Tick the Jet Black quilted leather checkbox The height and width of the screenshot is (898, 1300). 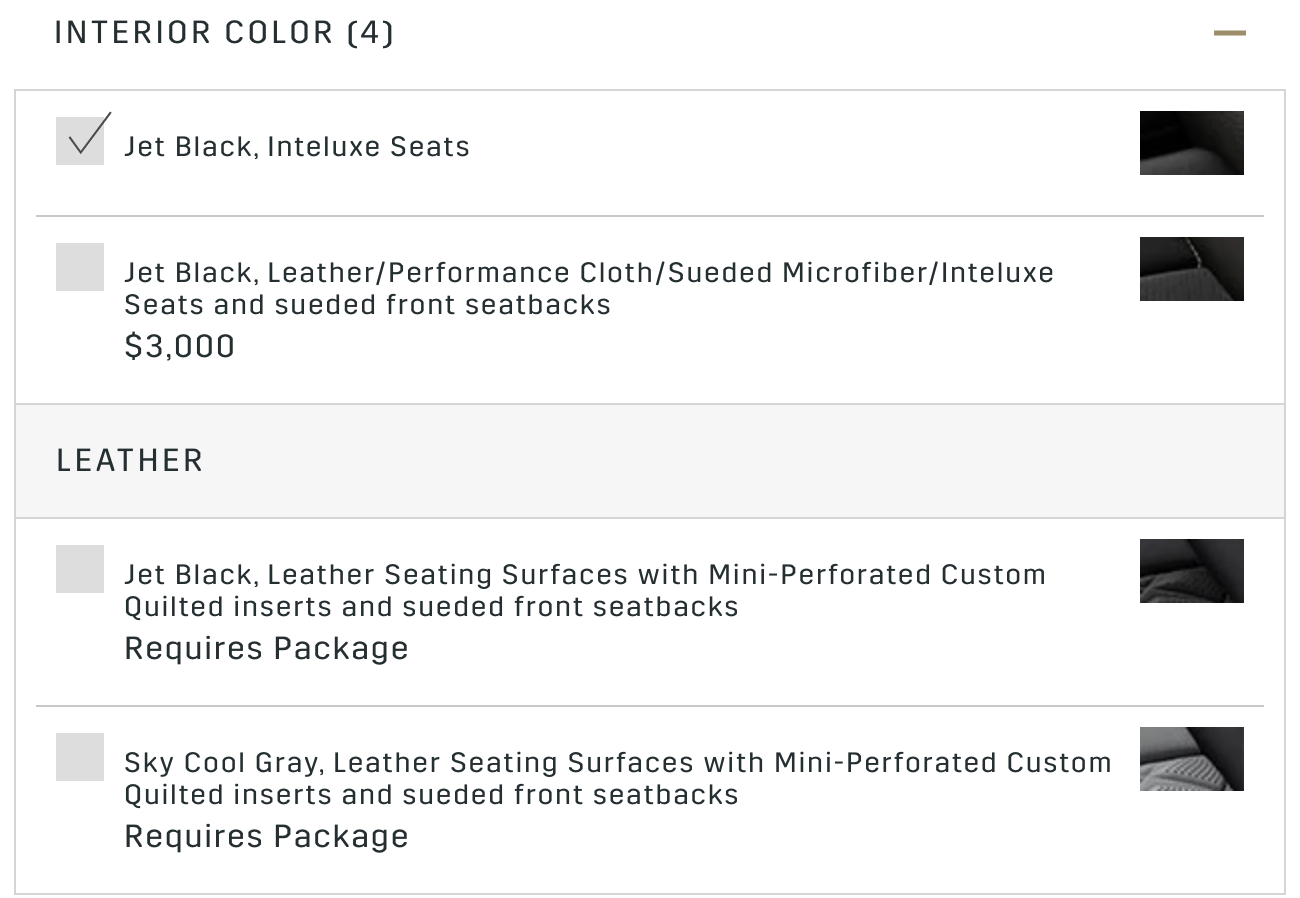(80, 569)
